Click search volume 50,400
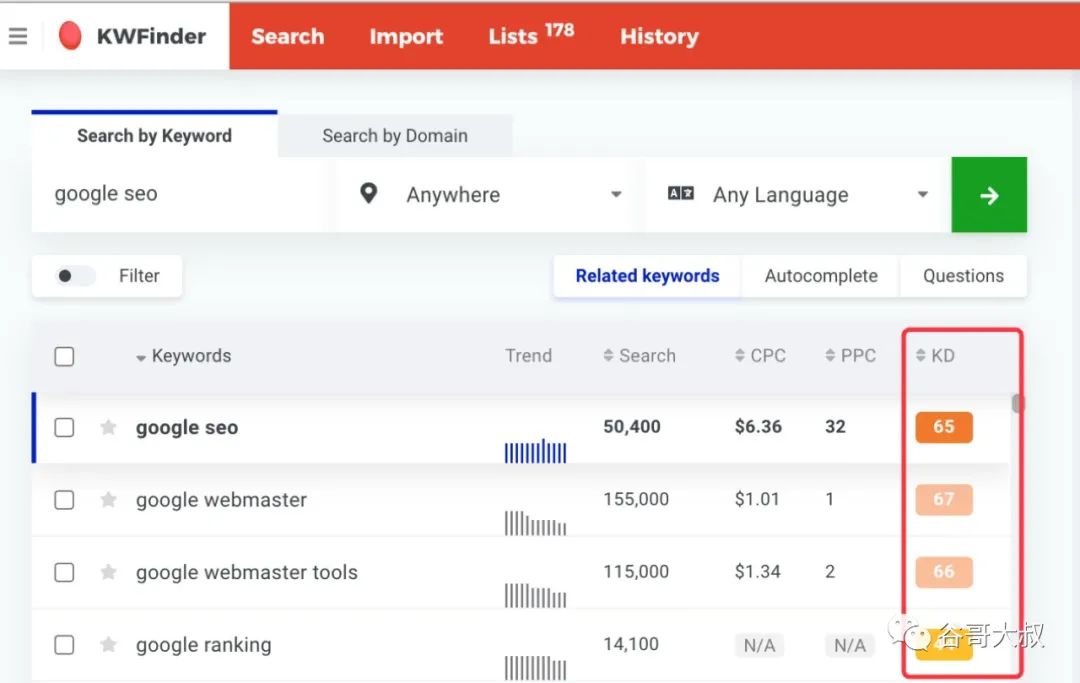Viewport: 1080px width, 683px height. click(632, 427)
